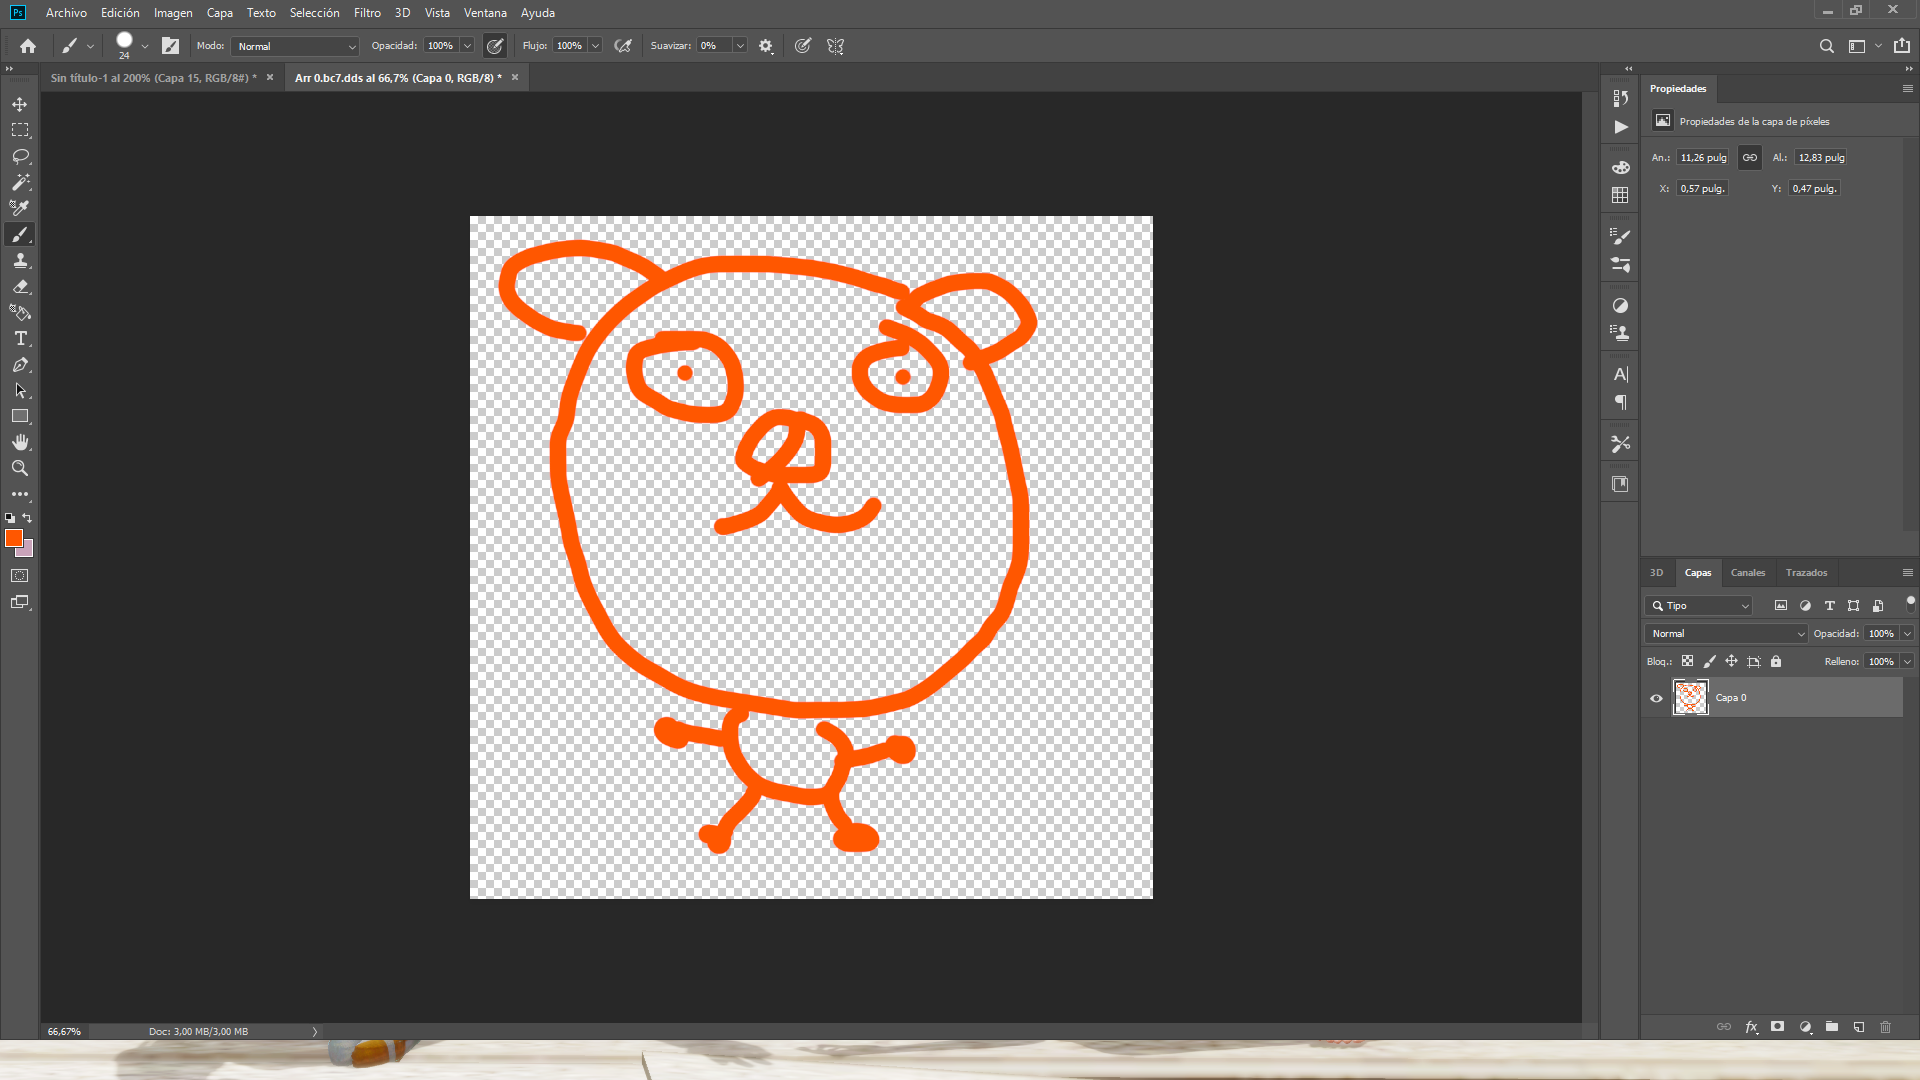Click the delete layer trash button

[1886, 1027]
